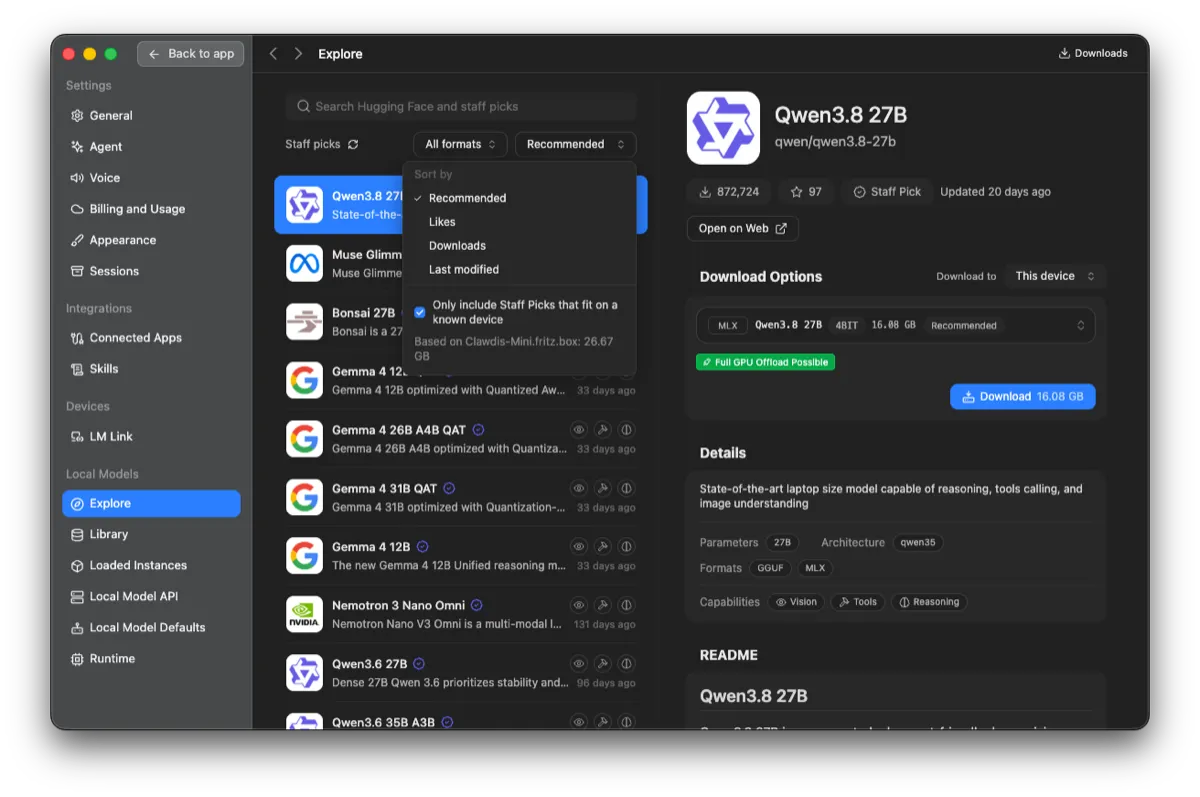
Task: Click the Back to app button
Action: click(191, 54)
